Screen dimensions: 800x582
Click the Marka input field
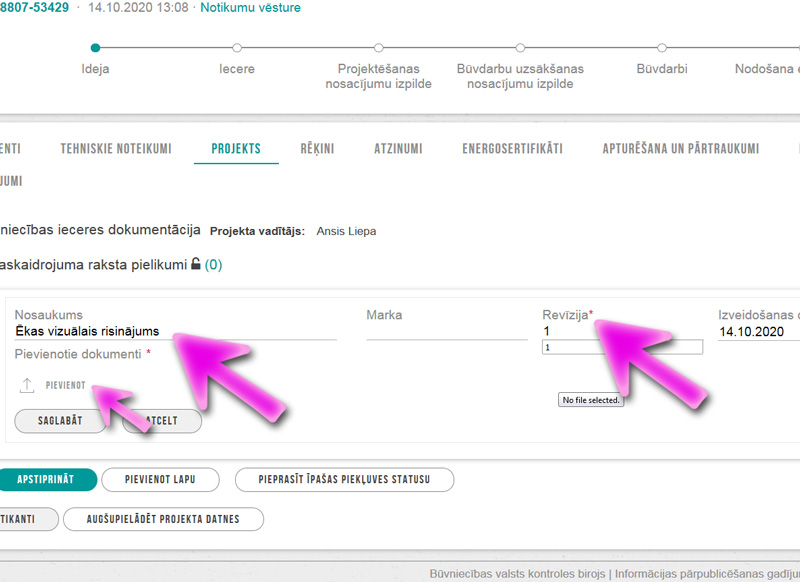[446, 332]
